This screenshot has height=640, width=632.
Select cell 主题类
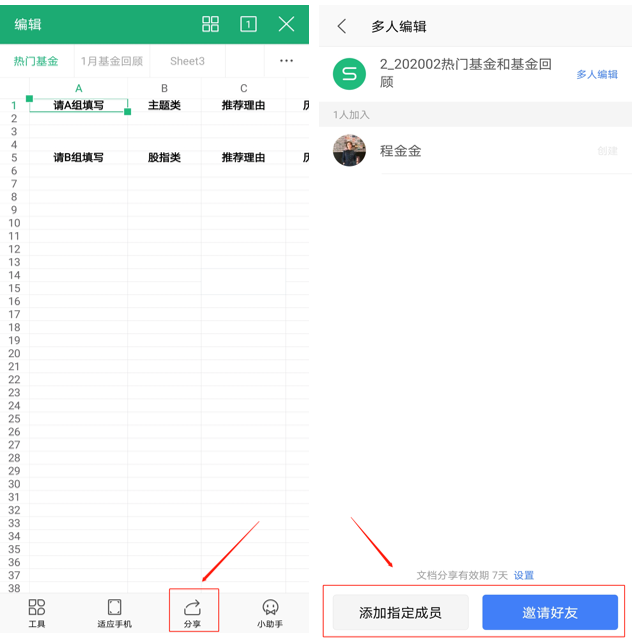click(x=164, y=105)
